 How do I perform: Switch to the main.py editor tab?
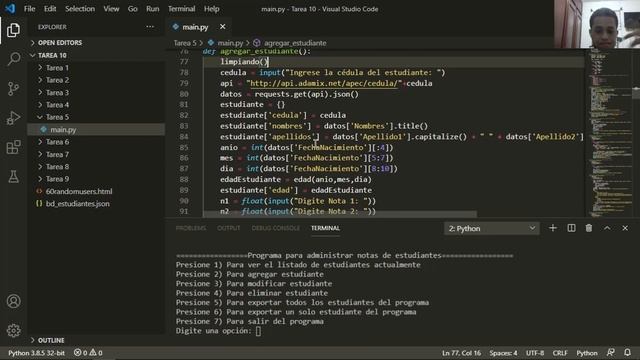[x=195, y=27]
